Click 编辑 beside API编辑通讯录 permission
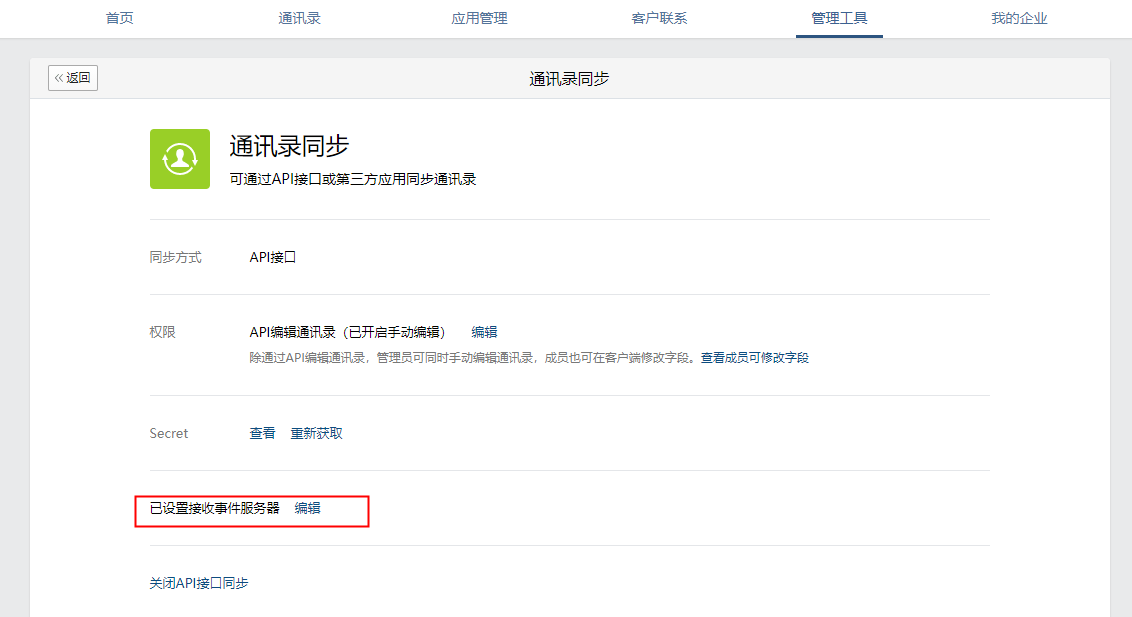Screen dimensions: 1132x617 pyautogui.click(x=484, y=332)
